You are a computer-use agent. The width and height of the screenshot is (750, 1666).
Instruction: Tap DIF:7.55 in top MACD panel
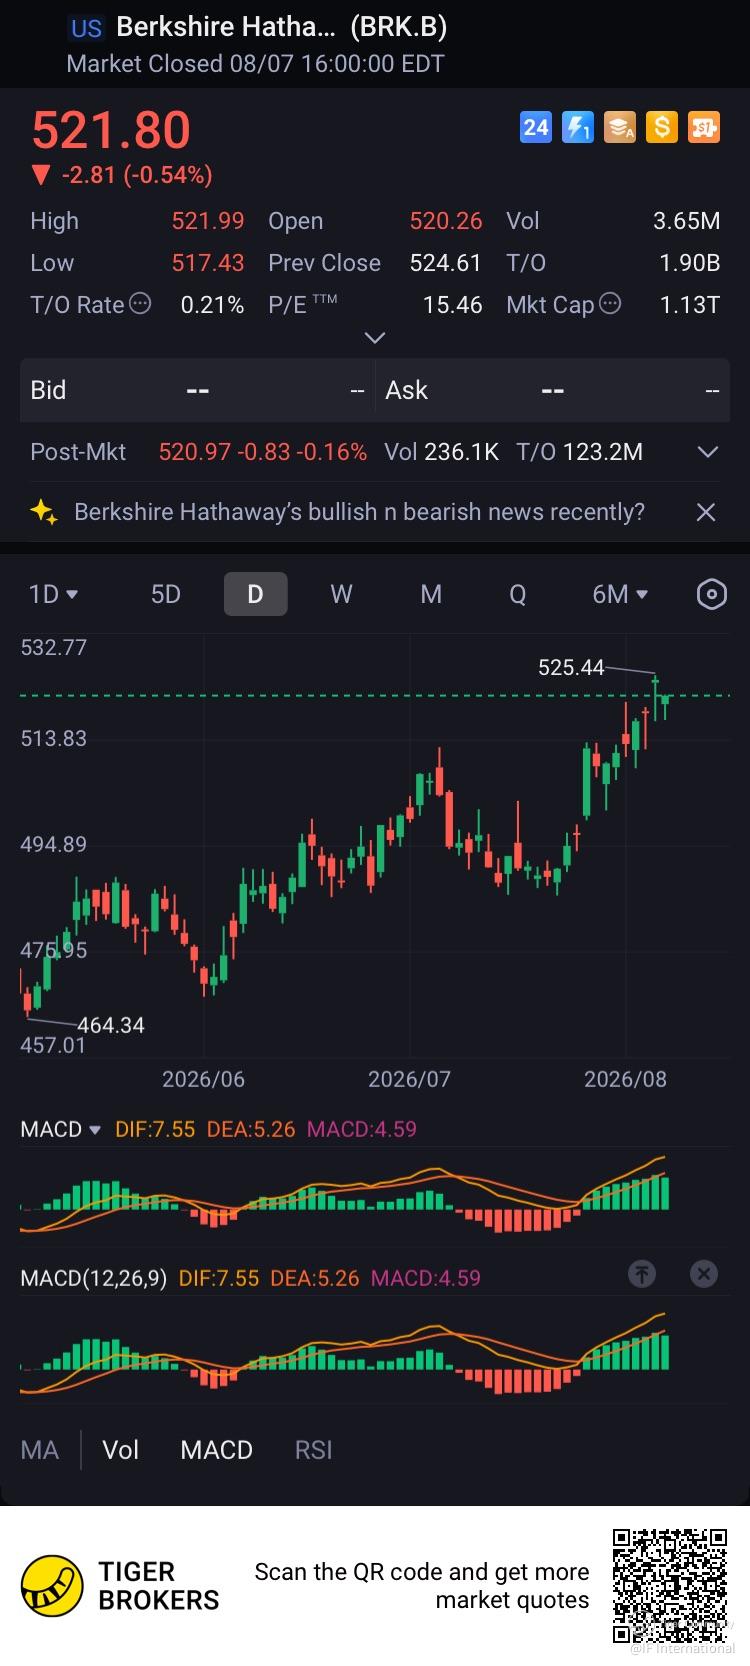pyautogui.click(x=155, y=1129)
